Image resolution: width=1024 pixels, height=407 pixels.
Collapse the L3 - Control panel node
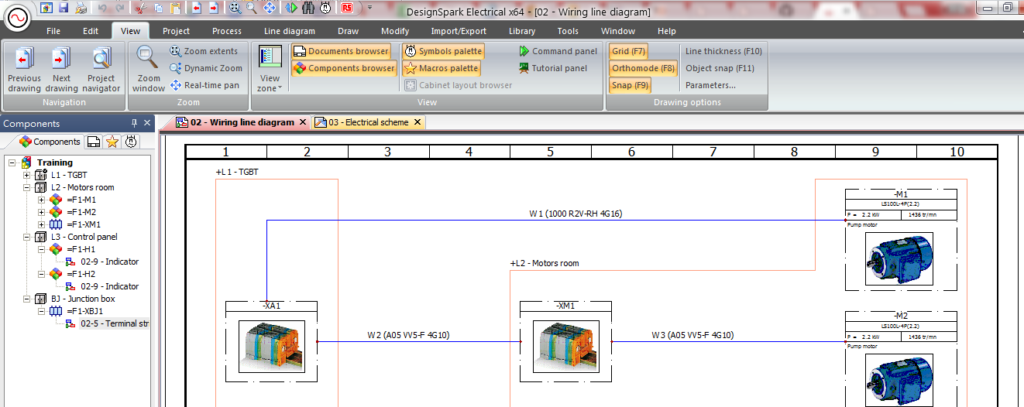27,237
